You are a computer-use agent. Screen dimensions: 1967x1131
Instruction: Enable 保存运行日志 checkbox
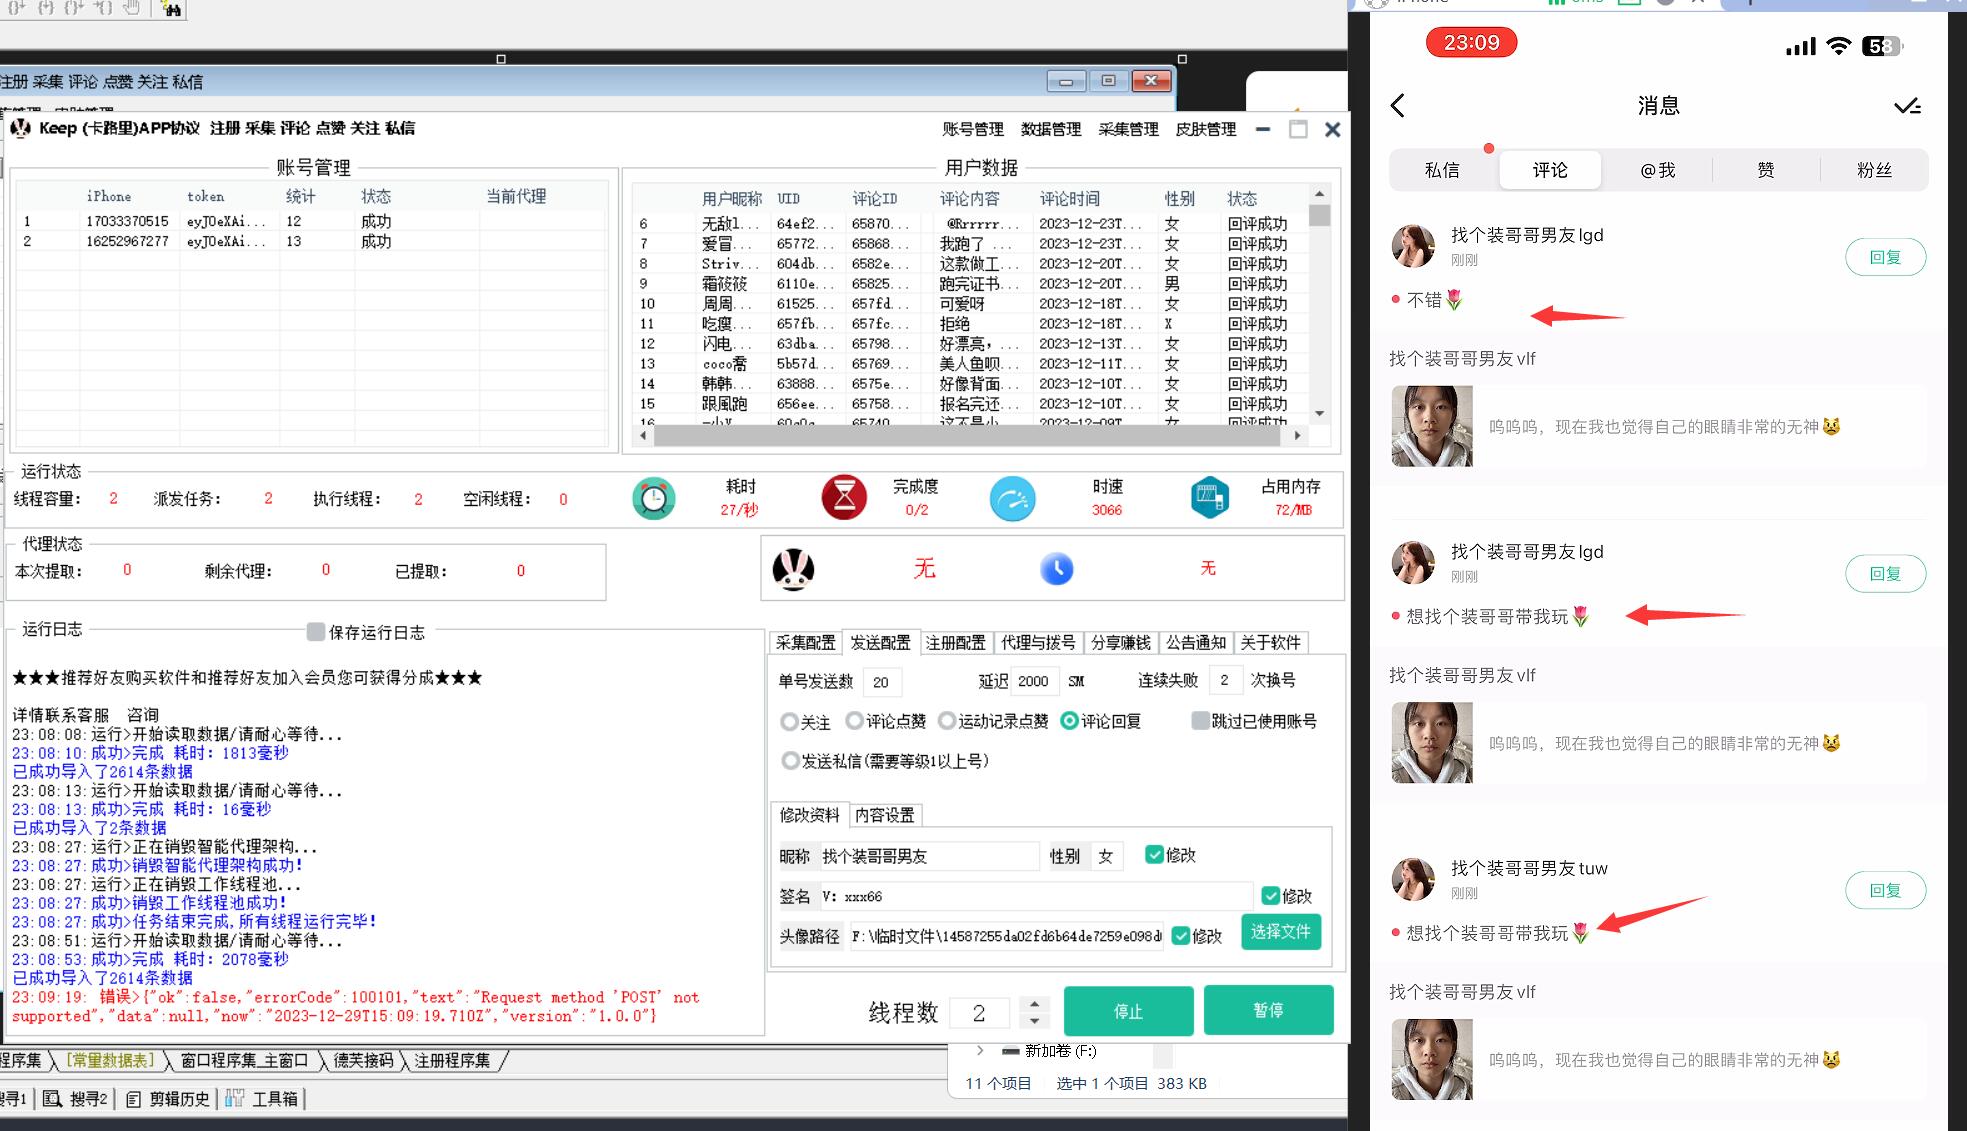pyautogui.click(x=316, y=632)
